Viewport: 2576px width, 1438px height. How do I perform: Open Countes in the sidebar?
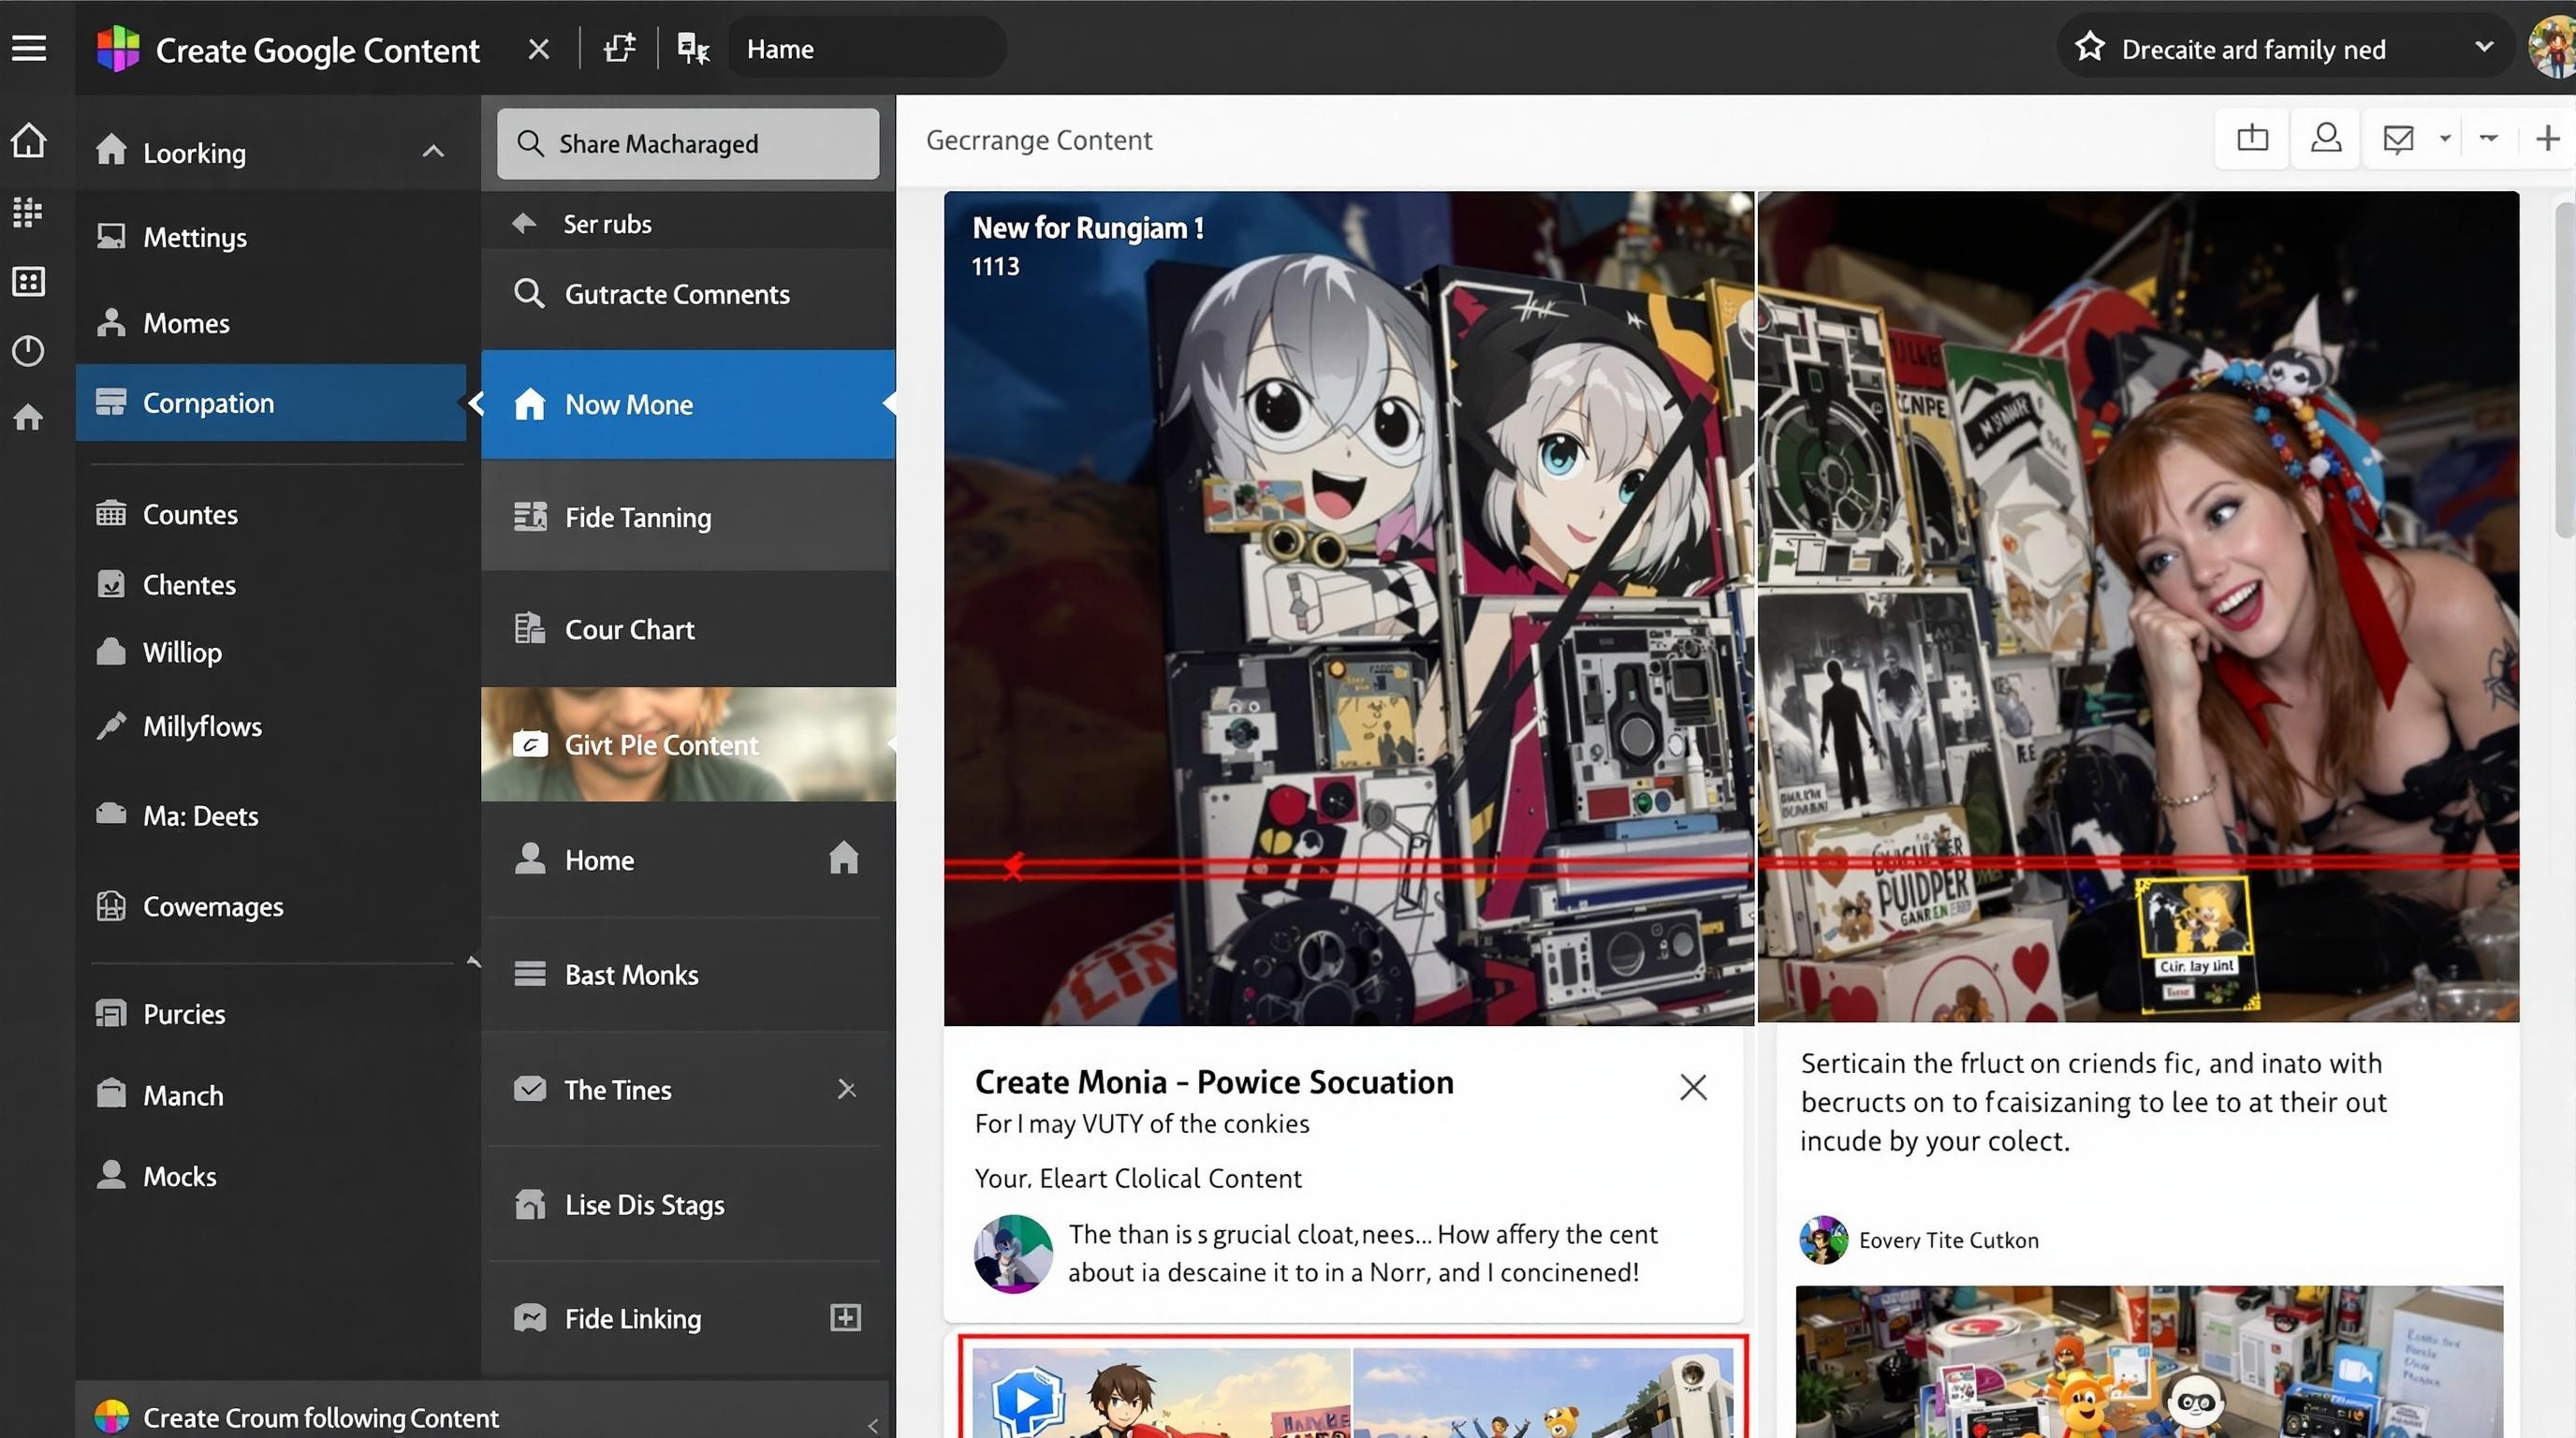[270, 514]
